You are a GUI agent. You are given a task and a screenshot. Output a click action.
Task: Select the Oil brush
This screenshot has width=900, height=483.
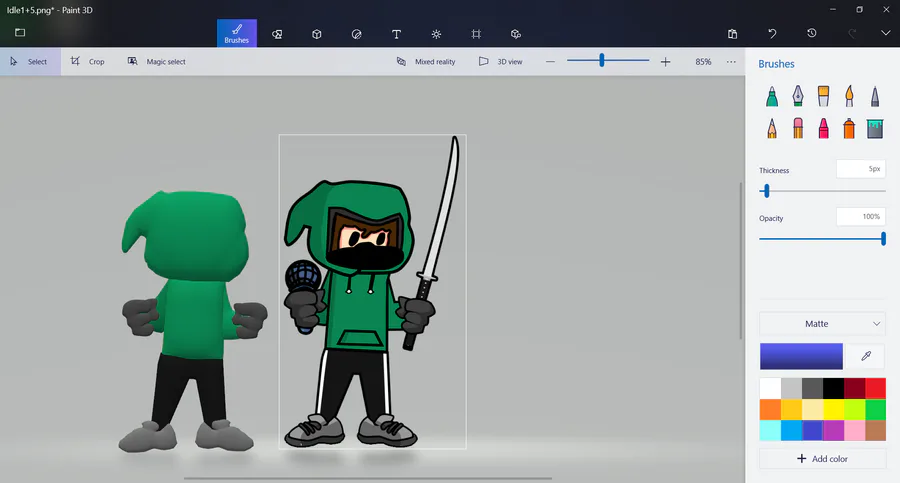coord(823,96)
